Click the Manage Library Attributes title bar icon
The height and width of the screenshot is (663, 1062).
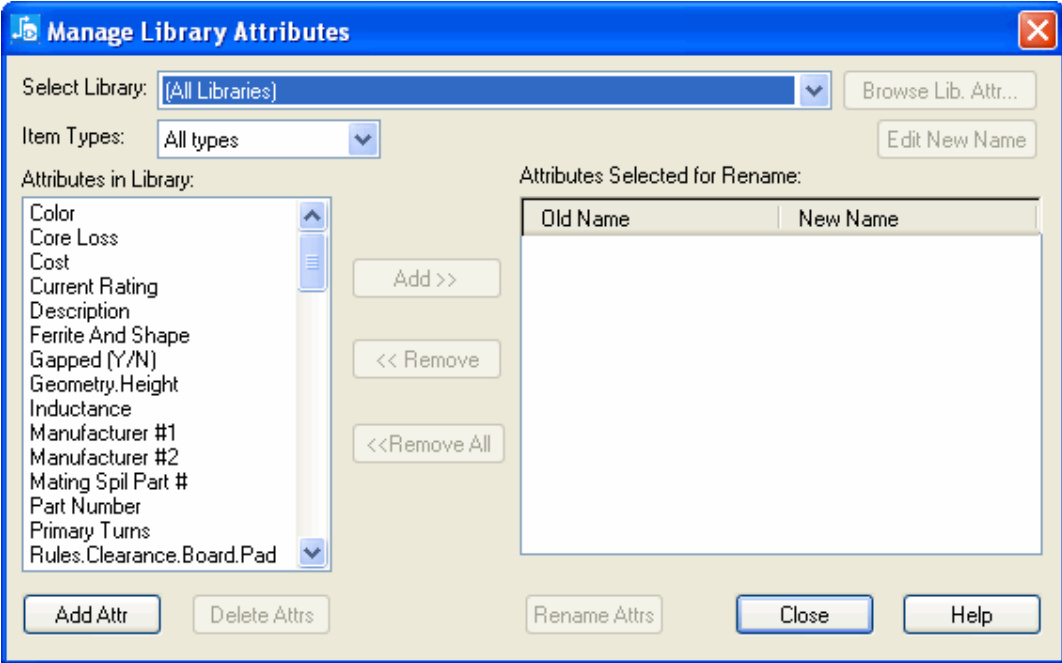(x=25, y=31)
